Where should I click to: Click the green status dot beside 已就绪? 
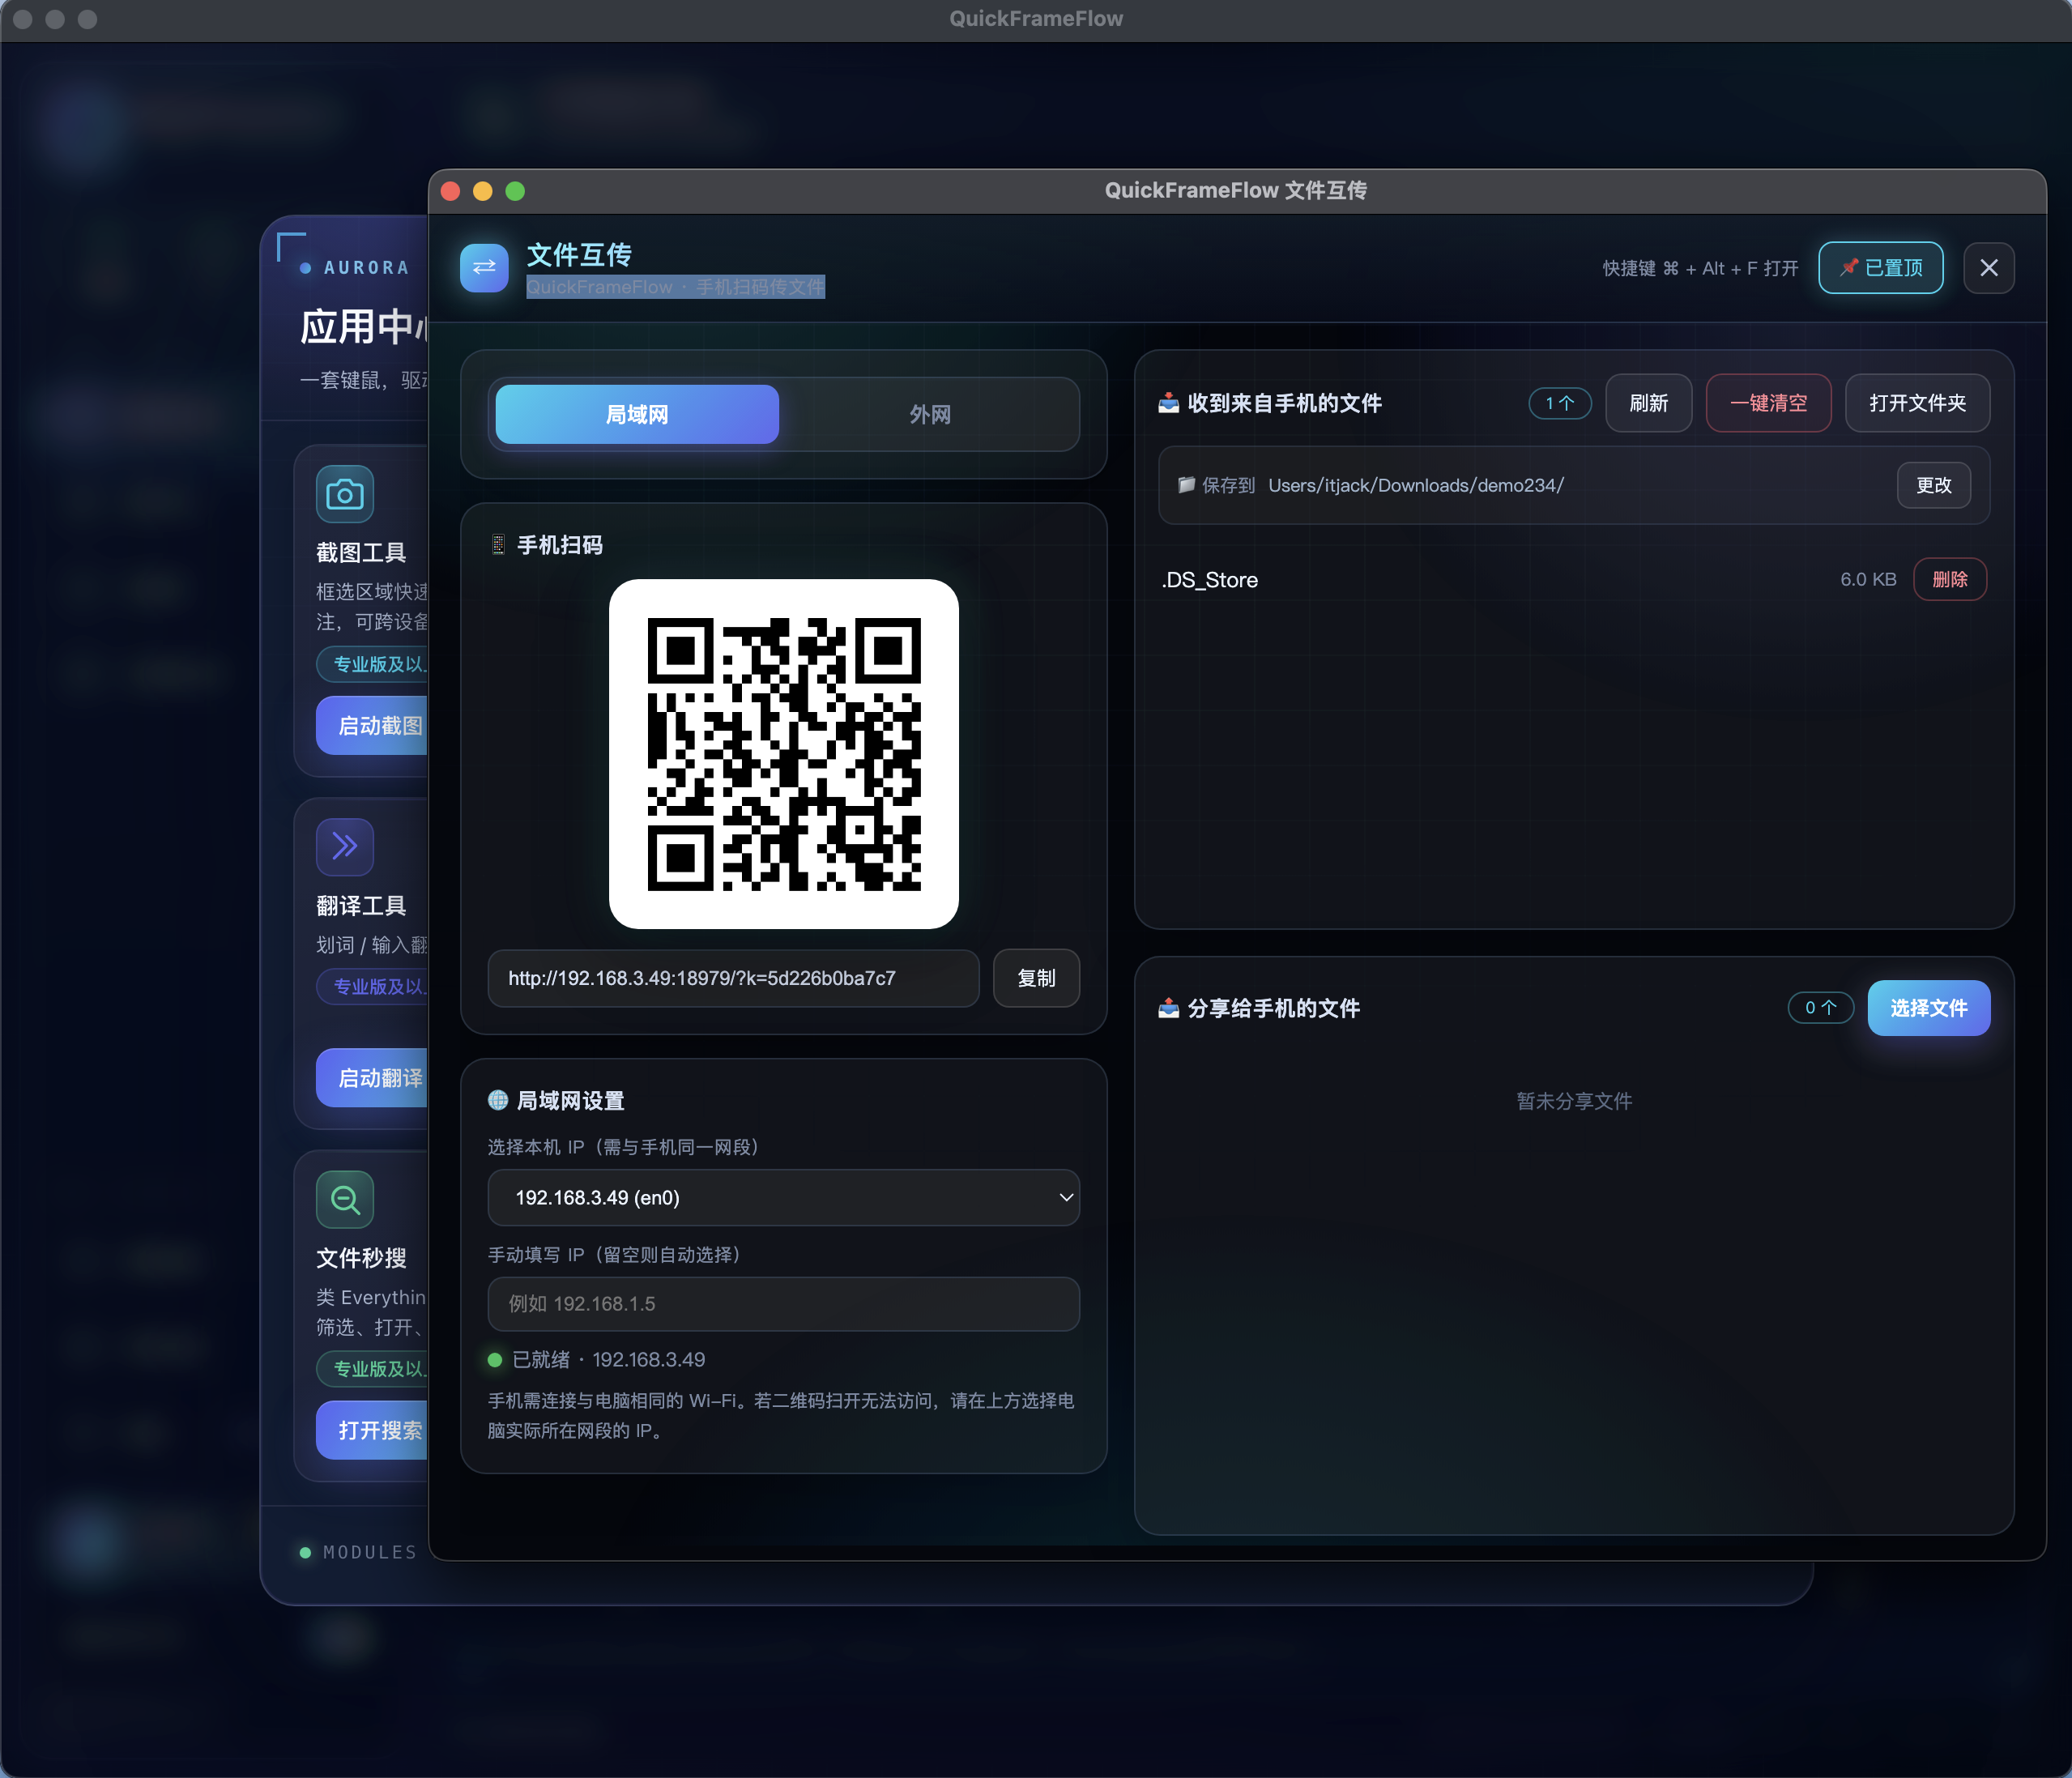(494, 1360)
